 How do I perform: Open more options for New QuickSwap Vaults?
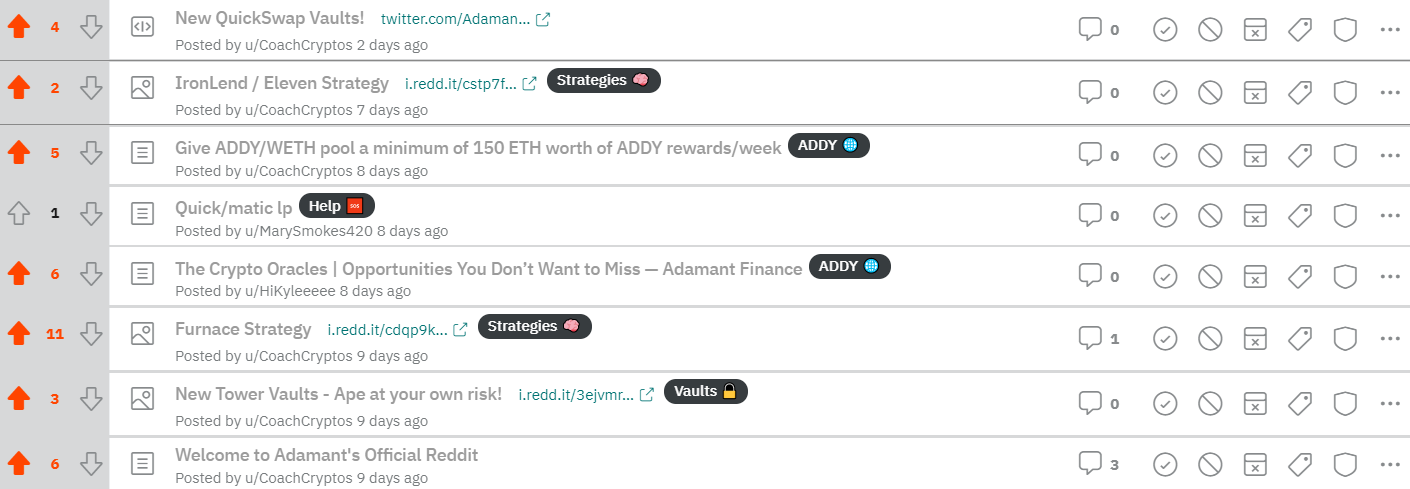[1389, 30]
